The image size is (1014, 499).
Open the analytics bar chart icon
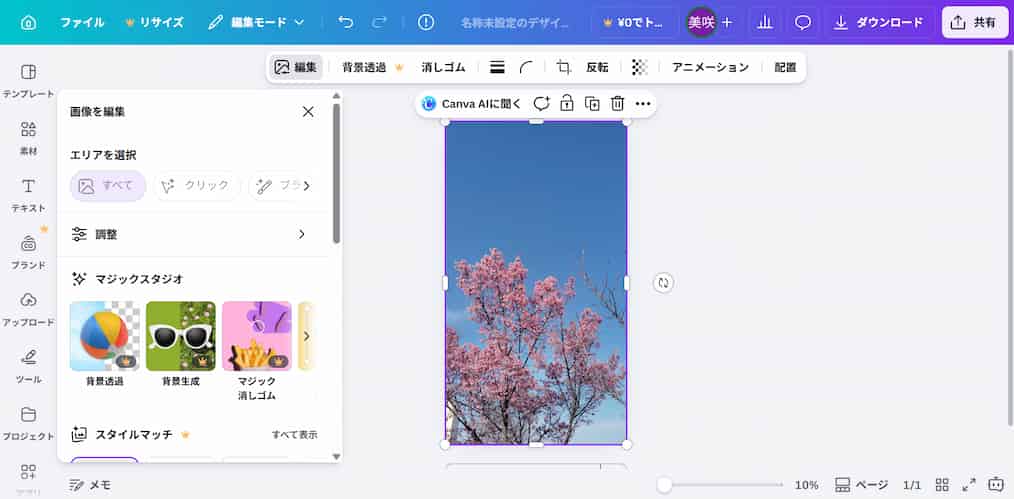pyautogui.click(x=765, y=23)
